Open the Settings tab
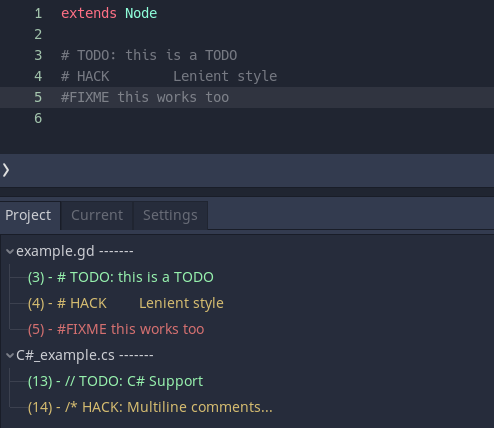The height and width of the screenshot is (428, 494). 170,215
